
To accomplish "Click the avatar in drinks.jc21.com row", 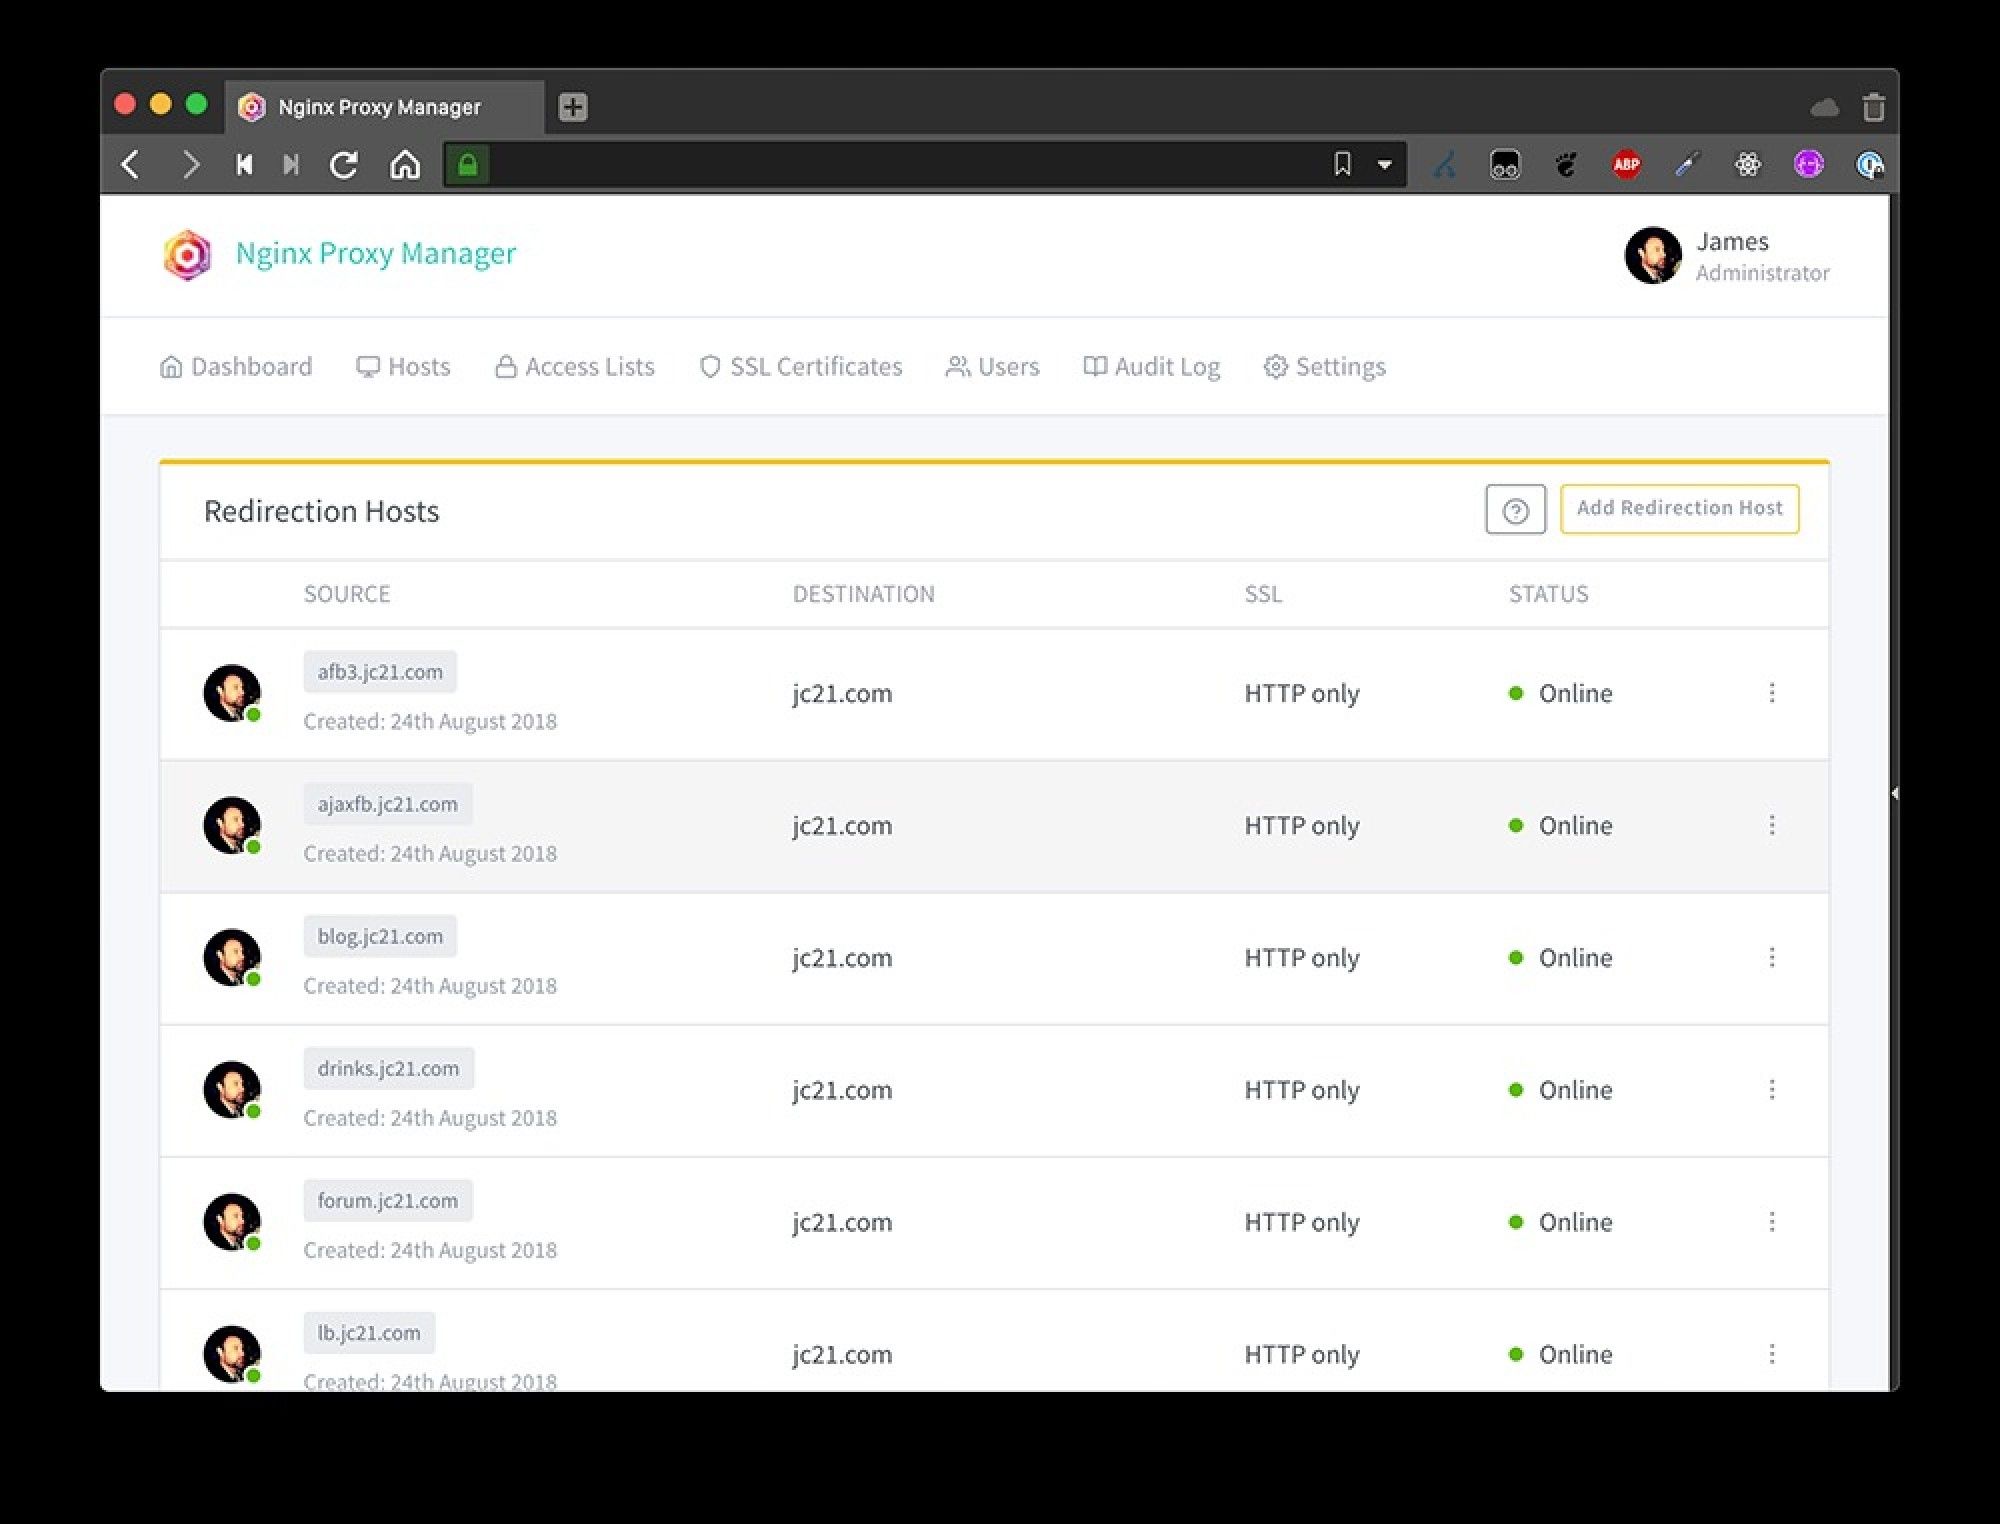I will pyautogui.click(x=232, y=1089).
